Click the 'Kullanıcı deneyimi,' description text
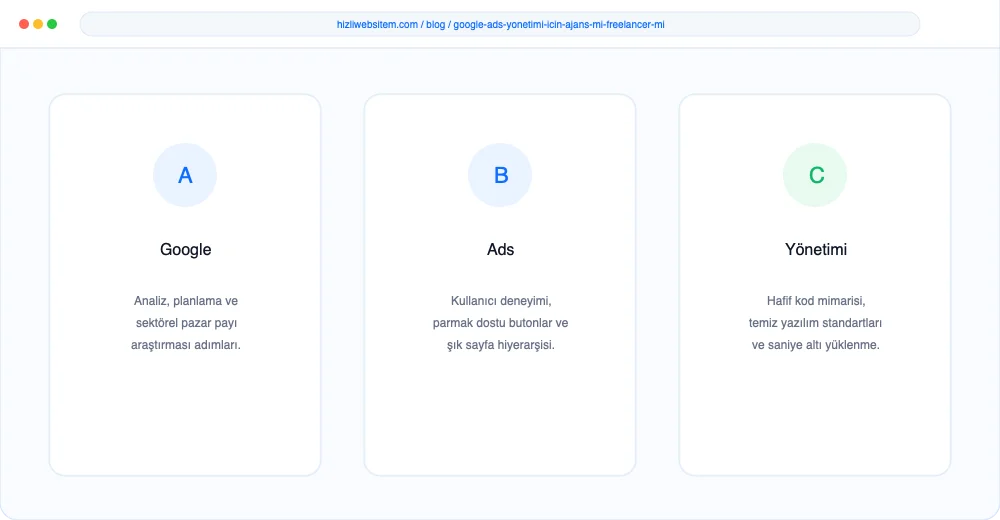 pos(501,301)
